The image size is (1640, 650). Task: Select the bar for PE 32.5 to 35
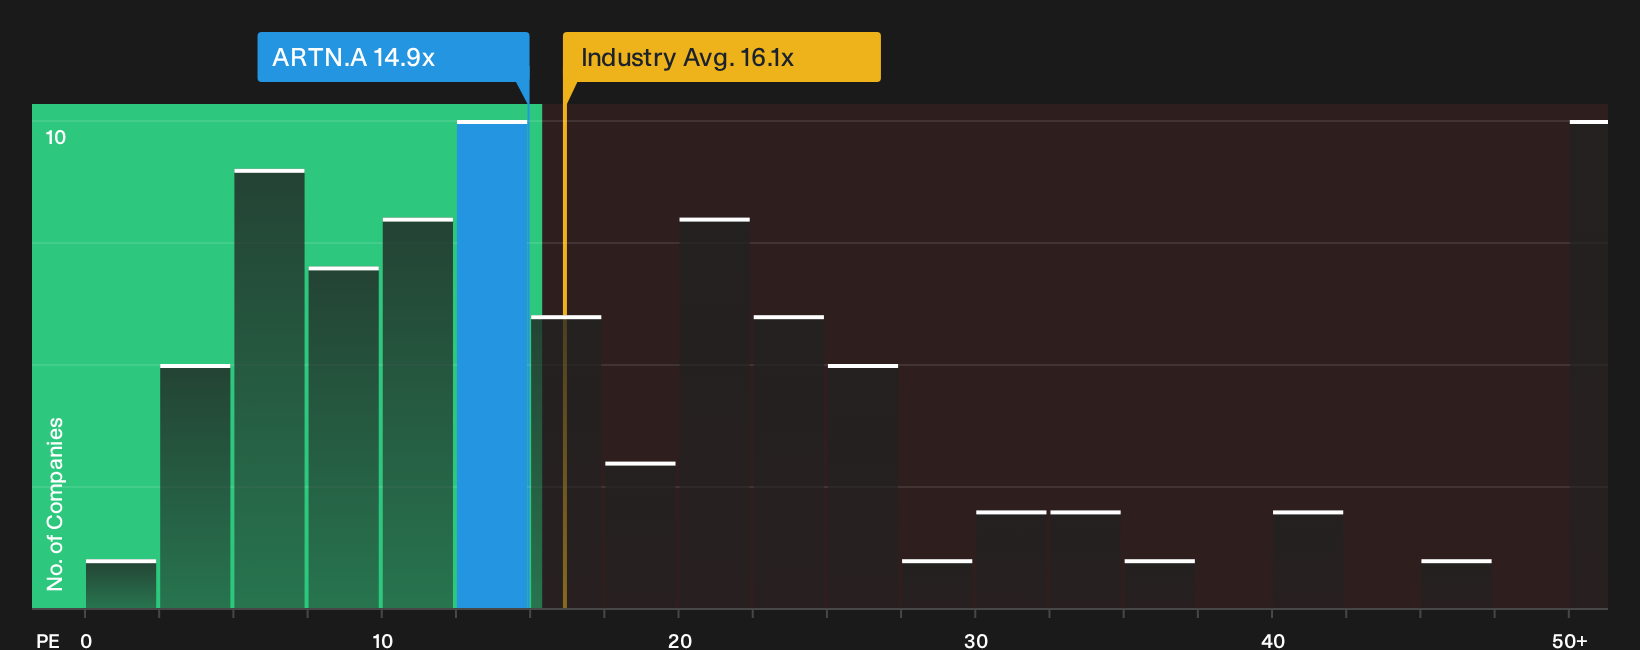[1086, 560]
